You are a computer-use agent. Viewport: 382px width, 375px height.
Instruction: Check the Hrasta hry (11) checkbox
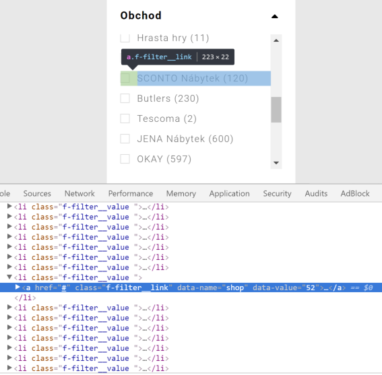pos(125,38)
